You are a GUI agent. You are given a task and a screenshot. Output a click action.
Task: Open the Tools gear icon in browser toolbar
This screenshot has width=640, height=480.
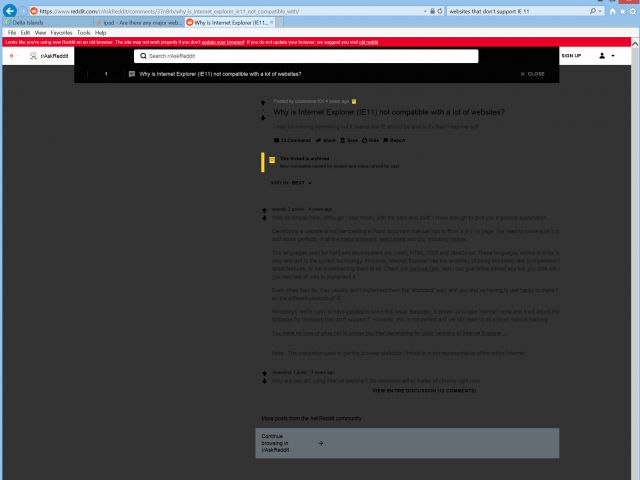click(633, 11)
